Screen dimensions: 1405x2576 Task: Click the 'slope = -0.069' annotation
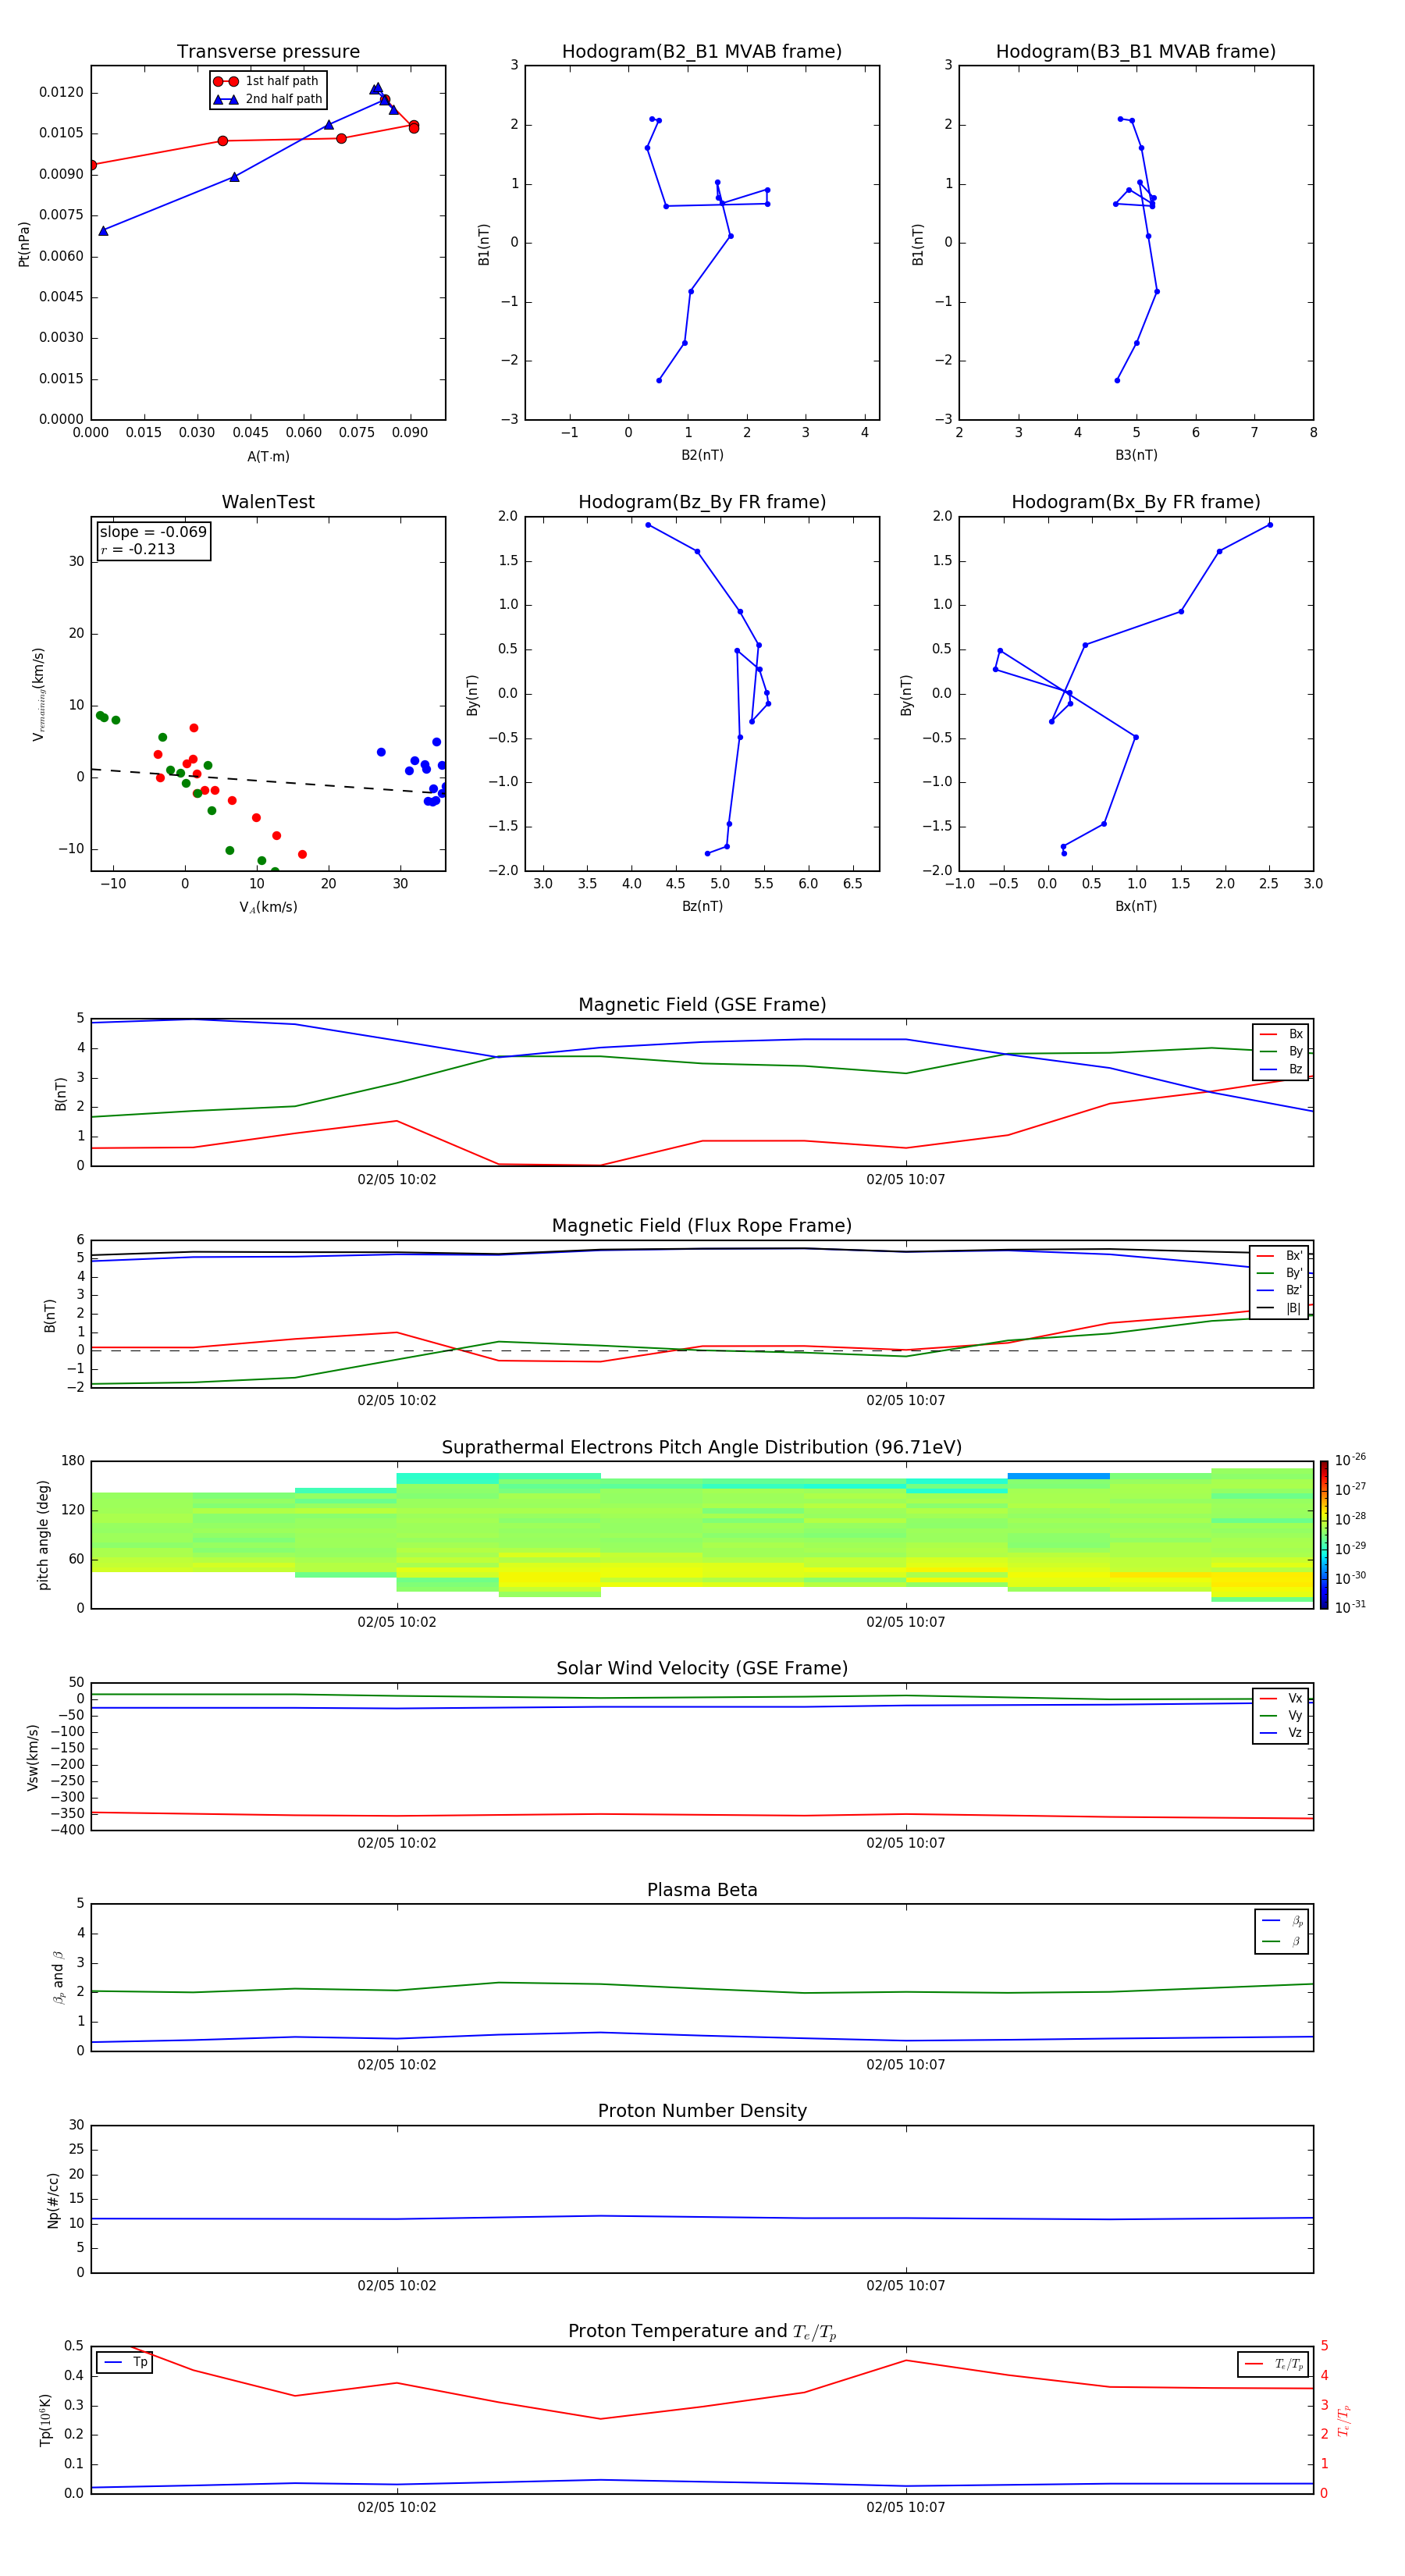coord(153,532)
